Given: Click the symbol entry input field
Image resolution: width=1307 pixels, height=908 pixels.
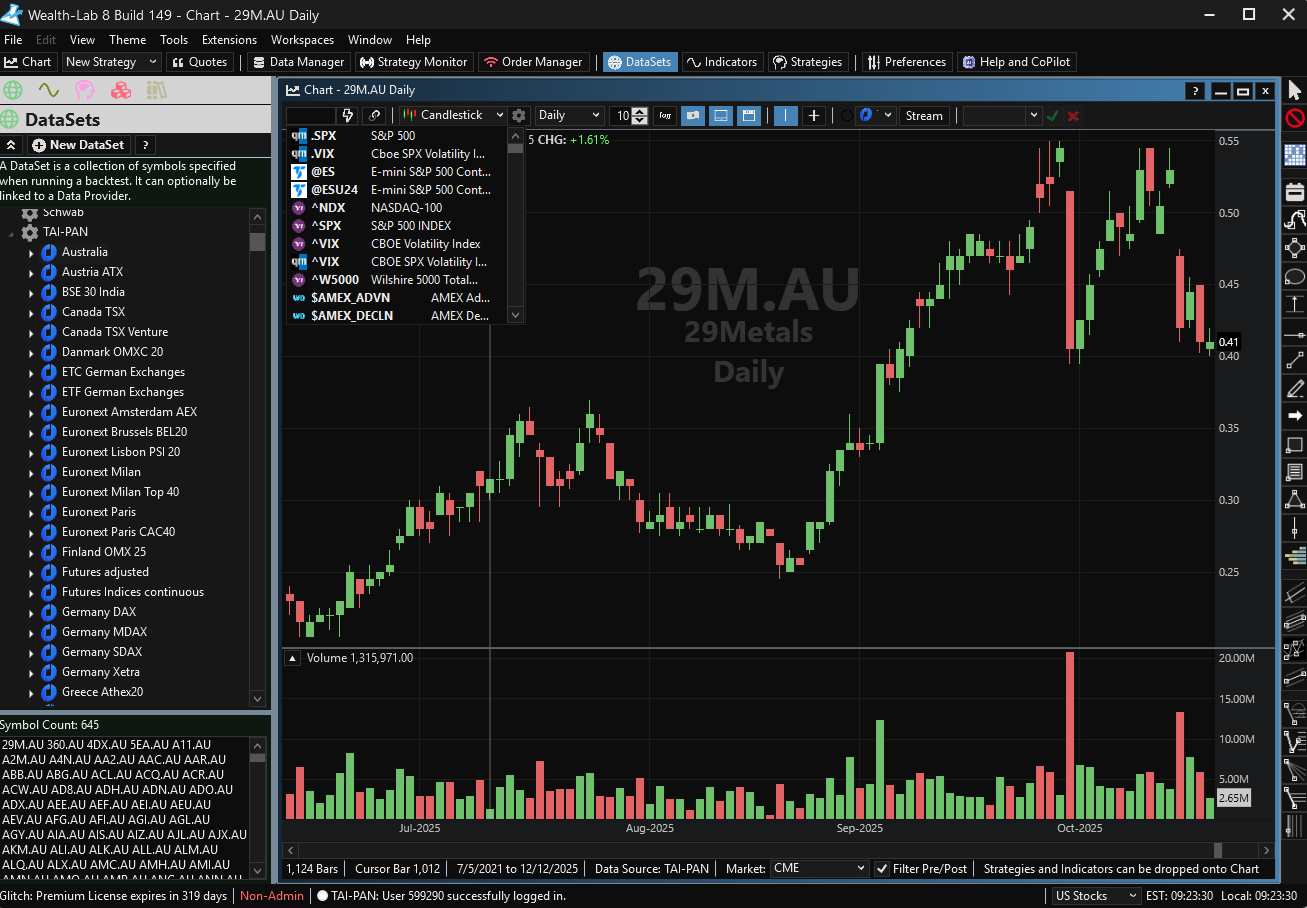Looking at the screenshot, I should (311, 116).
